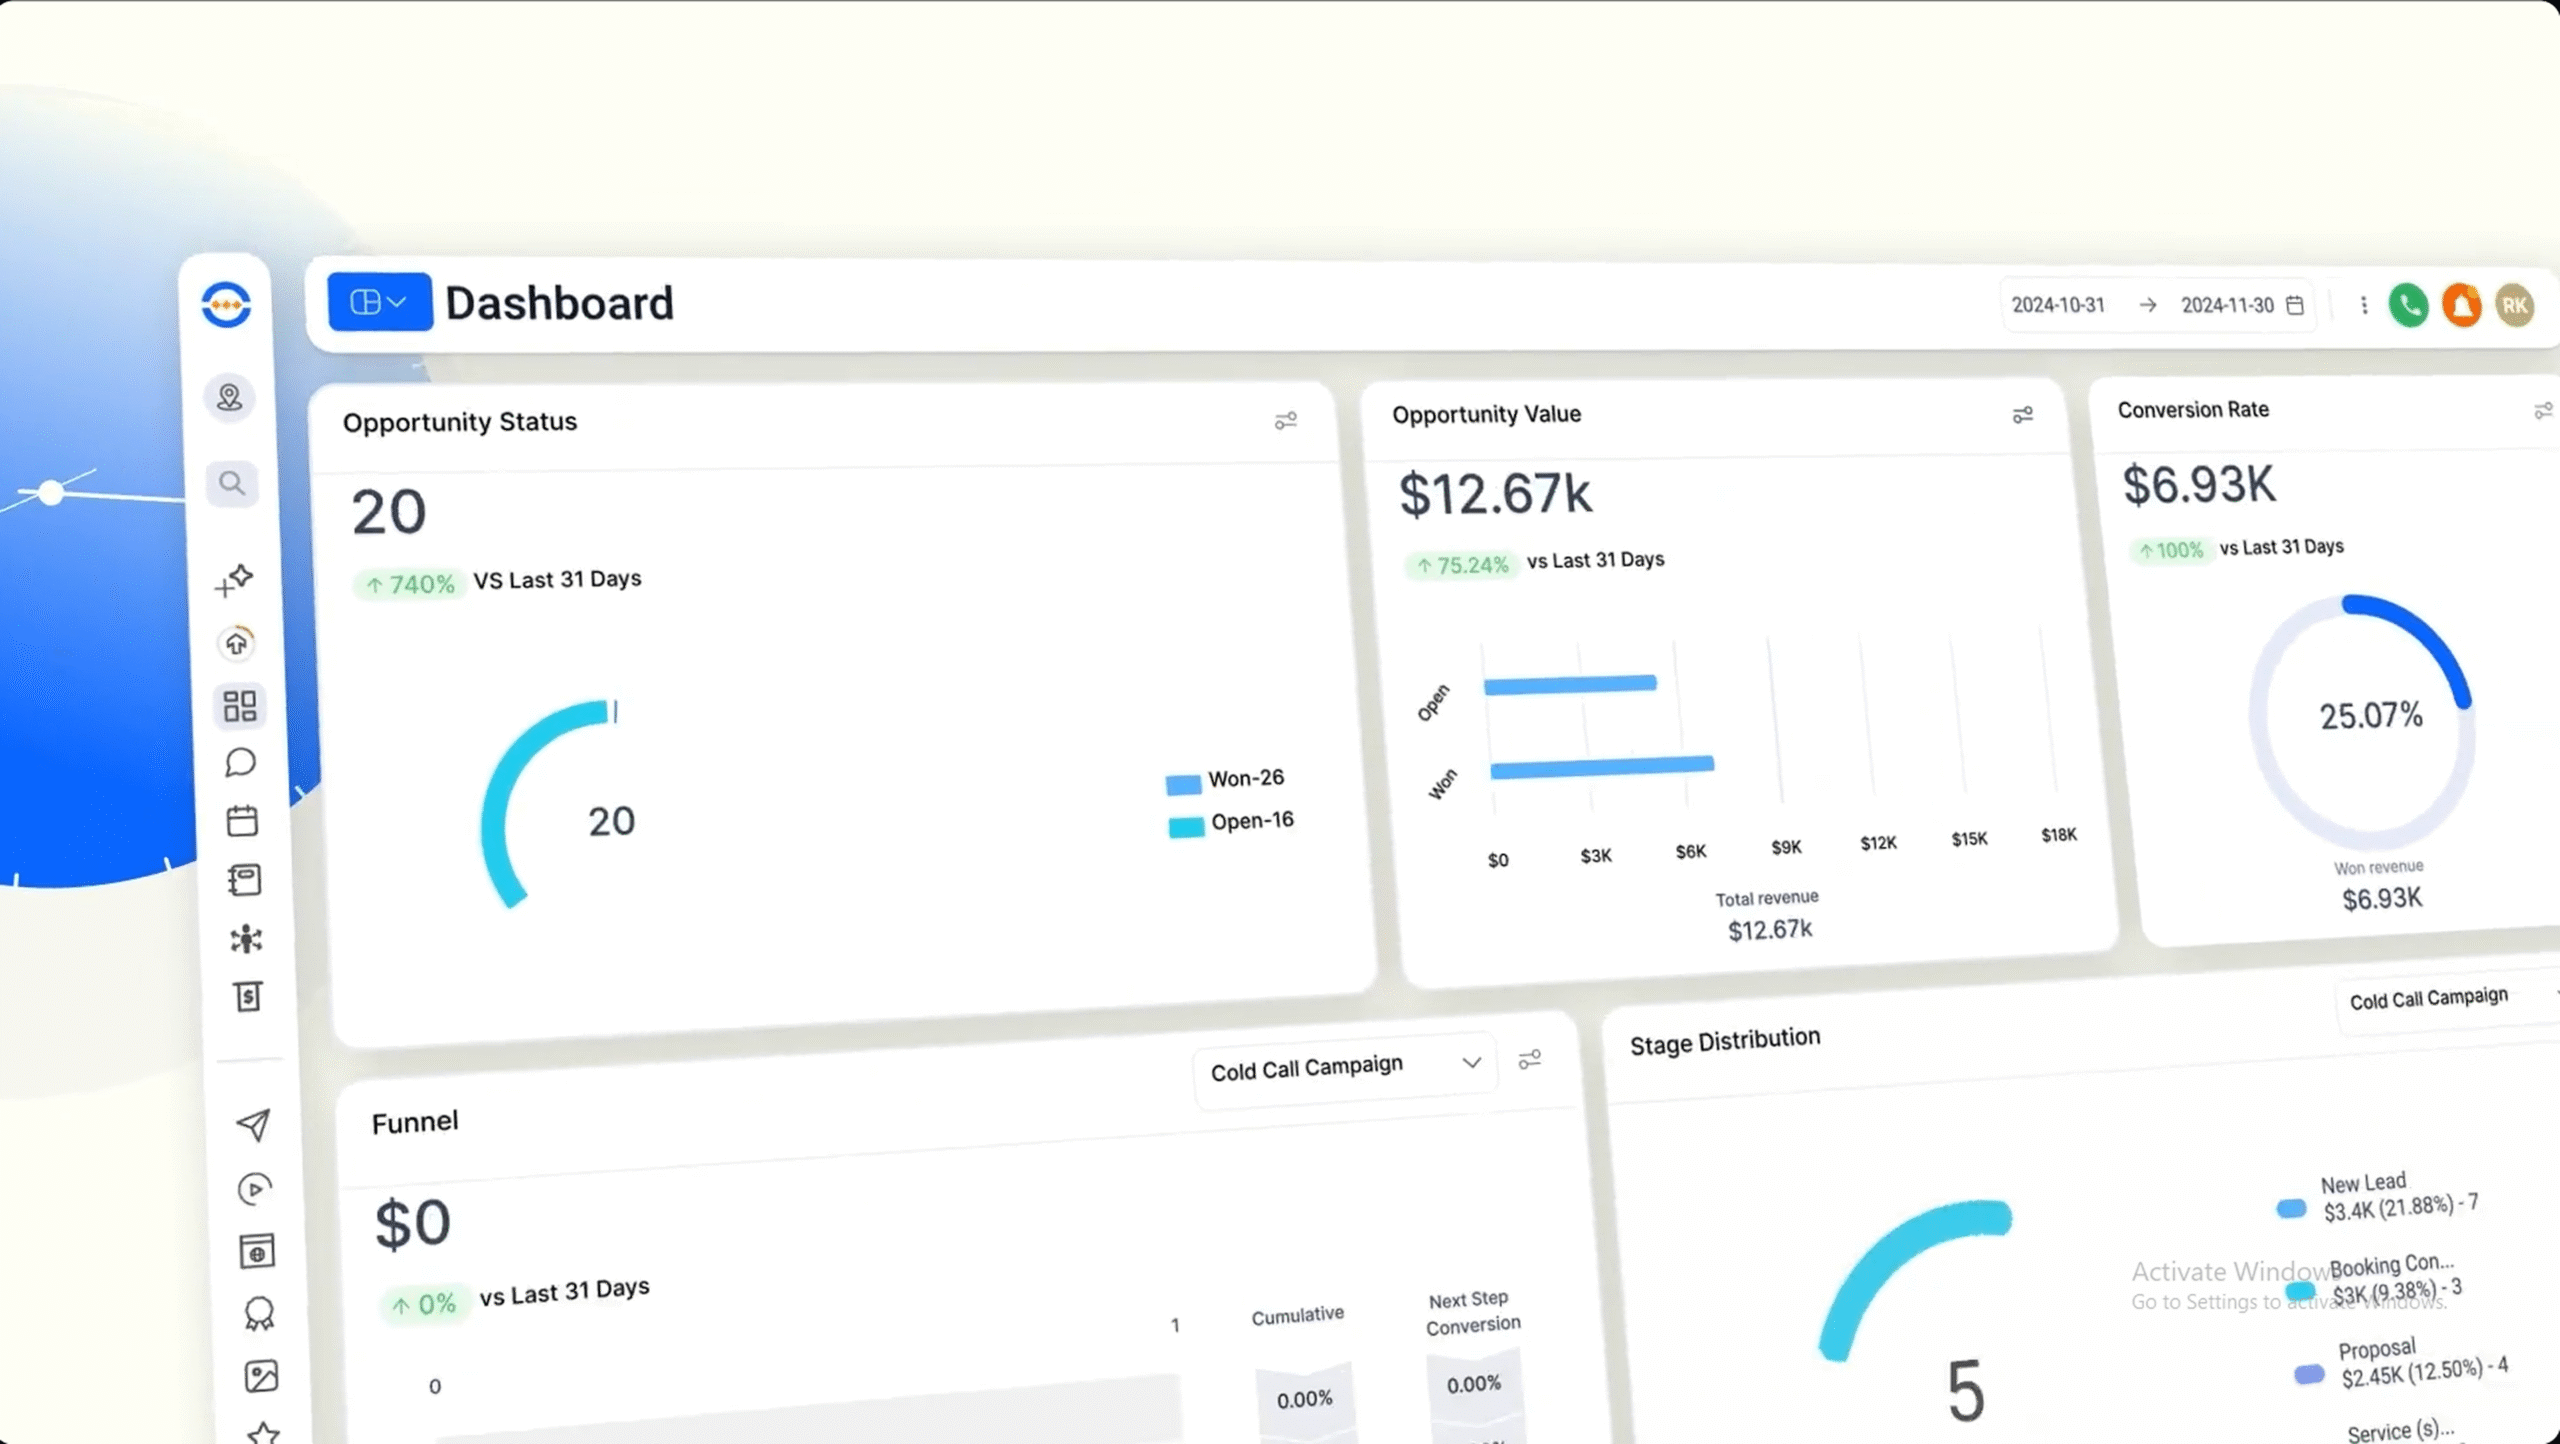Open the orange notifications bell
2560x1444 pixels.
[x=2461, y=305]
